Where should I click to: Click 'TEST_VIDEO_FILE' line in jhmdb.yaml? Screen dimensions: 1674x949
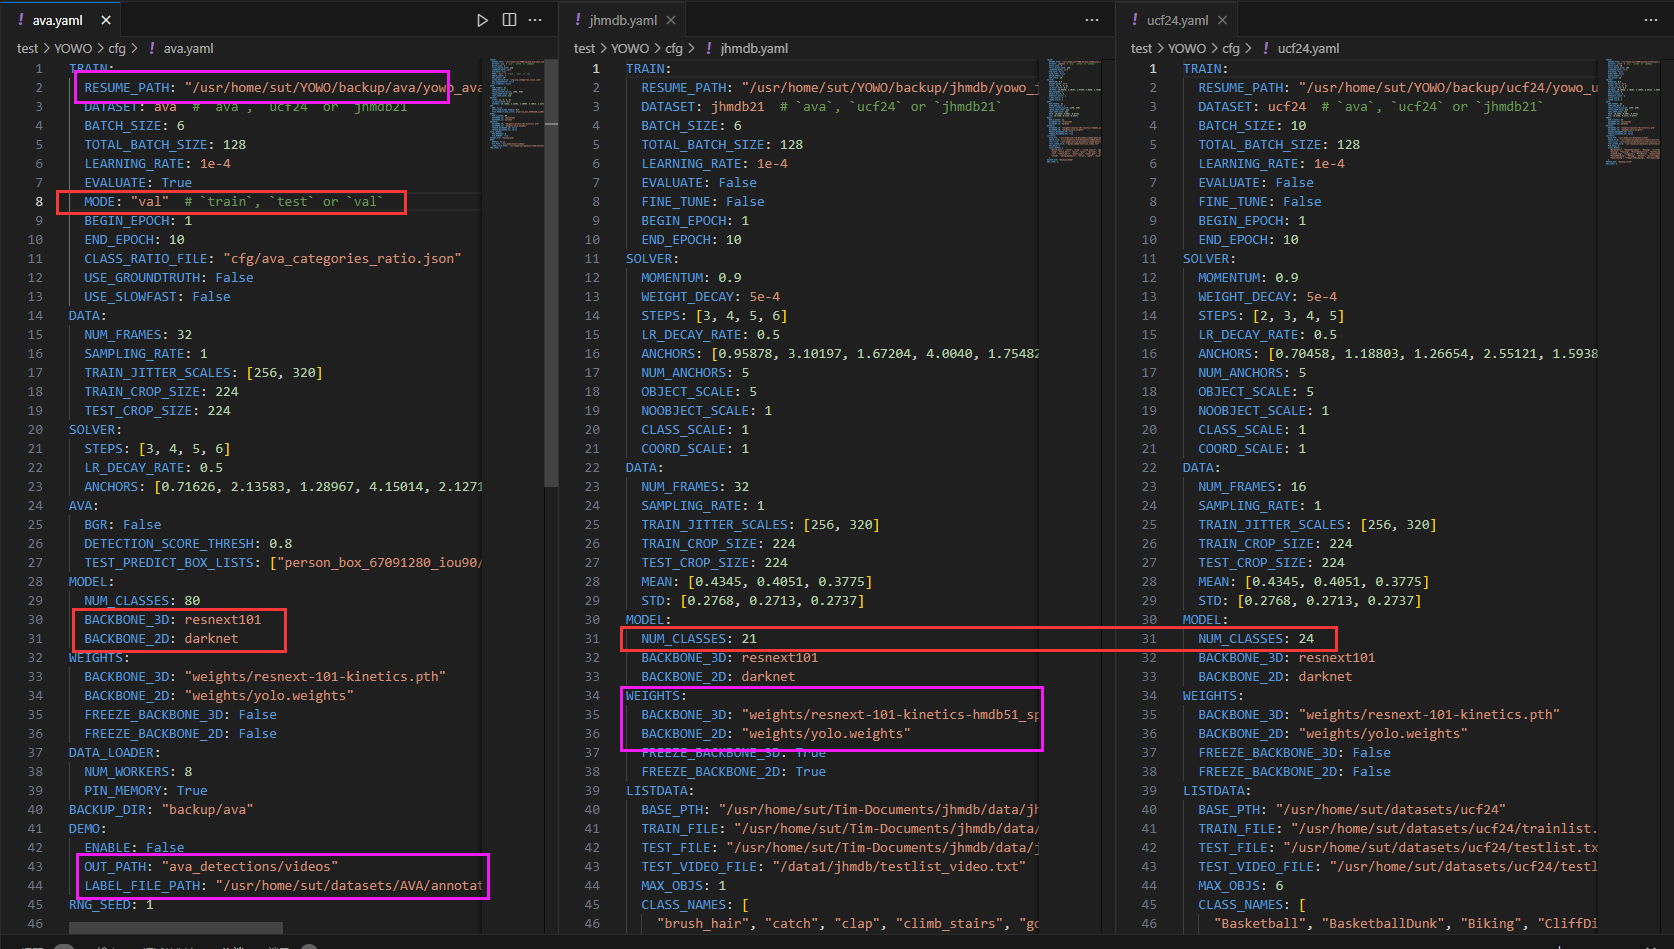[x=834, y=866]
